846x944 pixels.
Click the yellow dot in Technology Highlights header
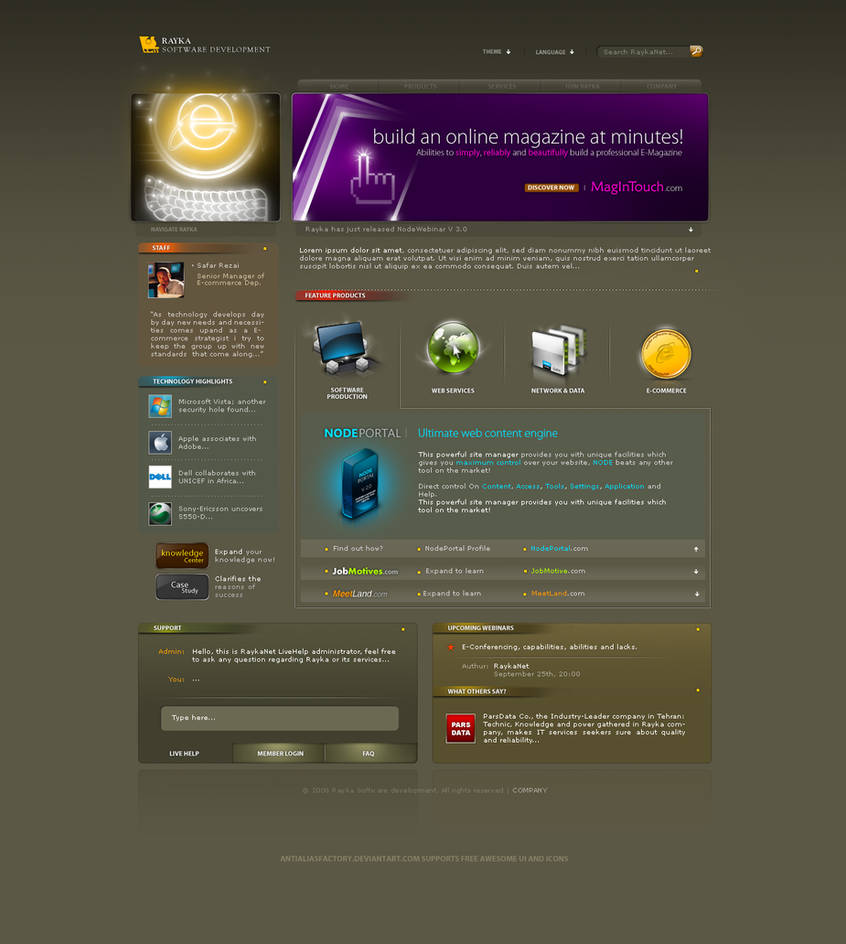tap(265, 382)
